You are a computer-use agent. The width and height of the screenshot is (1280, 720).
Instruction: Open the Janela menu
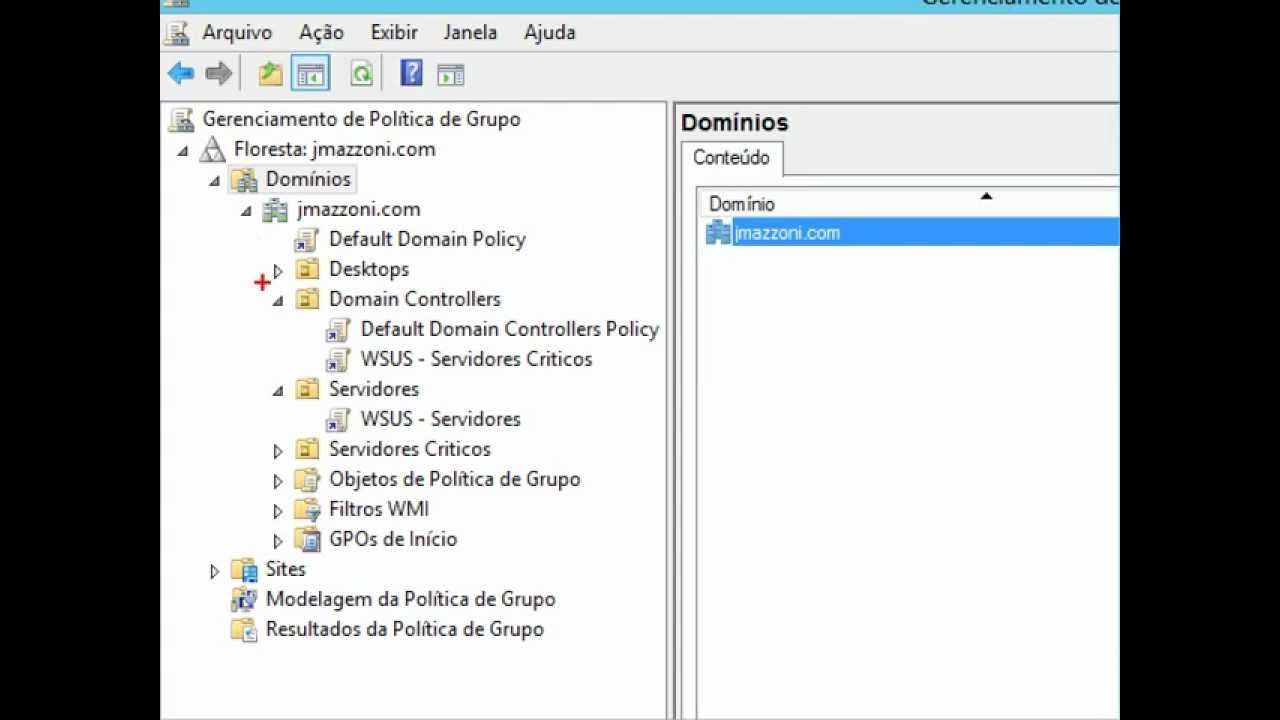coord(470,32)
